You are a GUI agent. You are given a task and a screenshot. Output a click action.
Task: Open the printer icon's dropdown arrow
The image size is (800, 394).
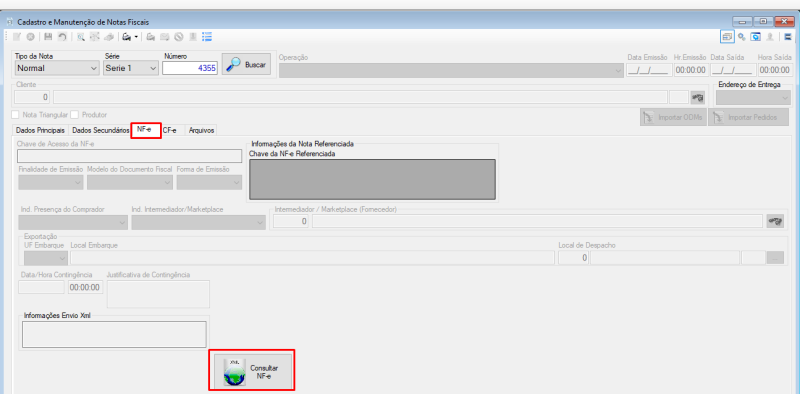pos(136,37)
